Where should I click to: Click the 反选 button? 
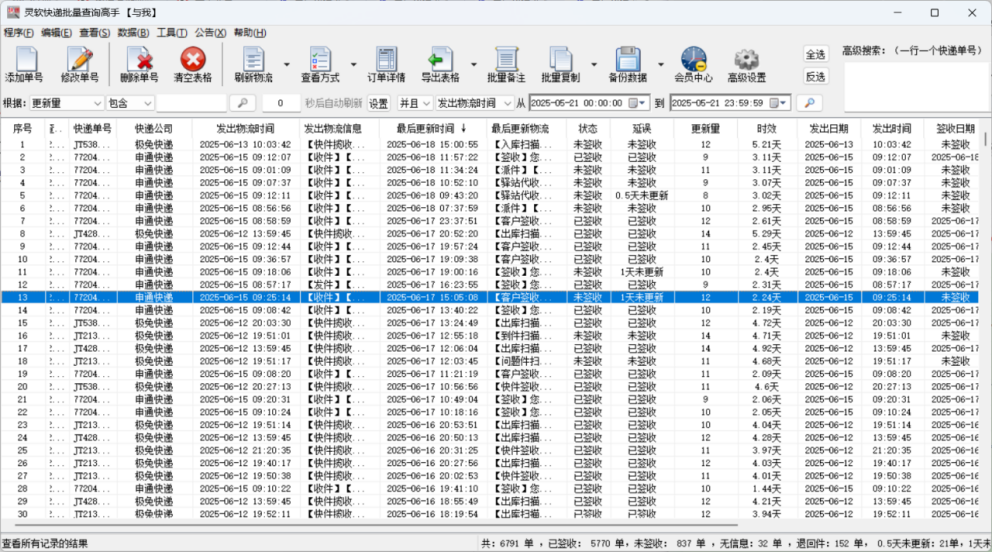point(815,77)
